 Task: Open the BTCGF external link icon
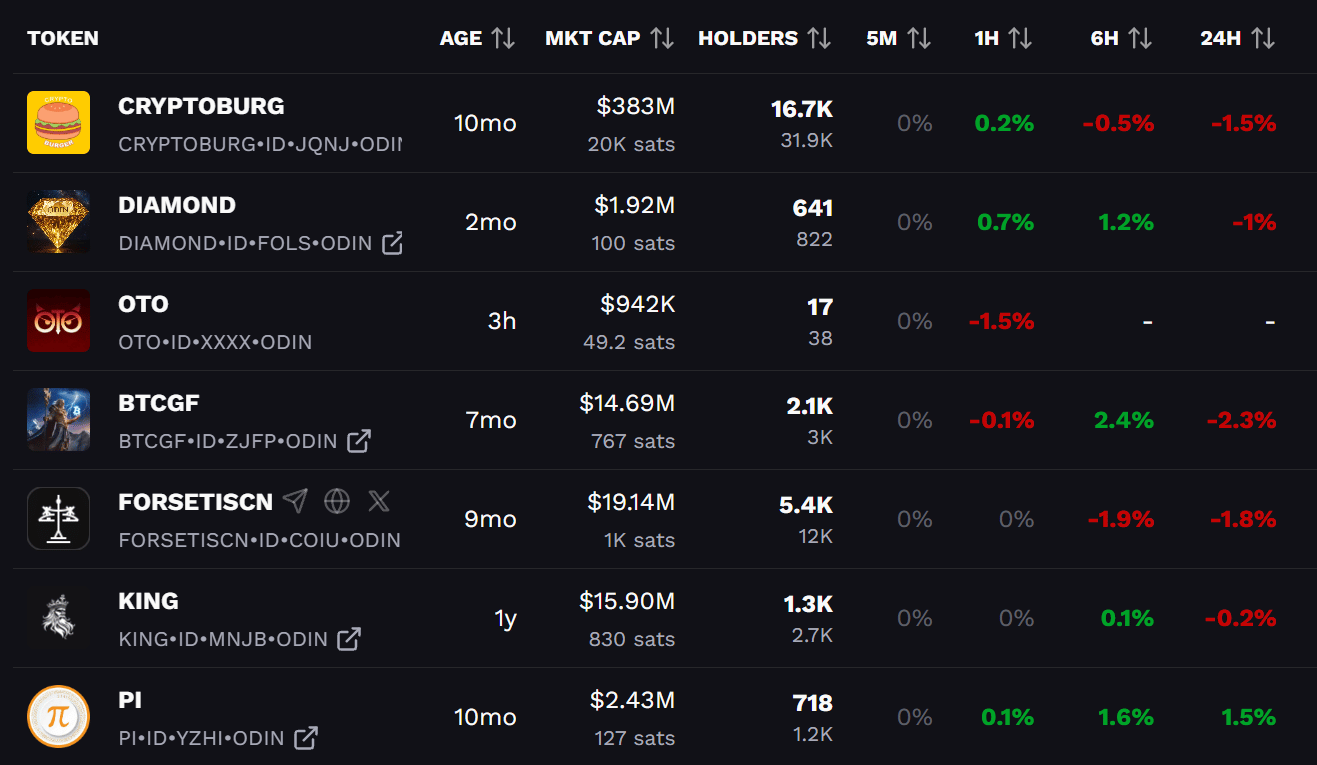[358, 441]
